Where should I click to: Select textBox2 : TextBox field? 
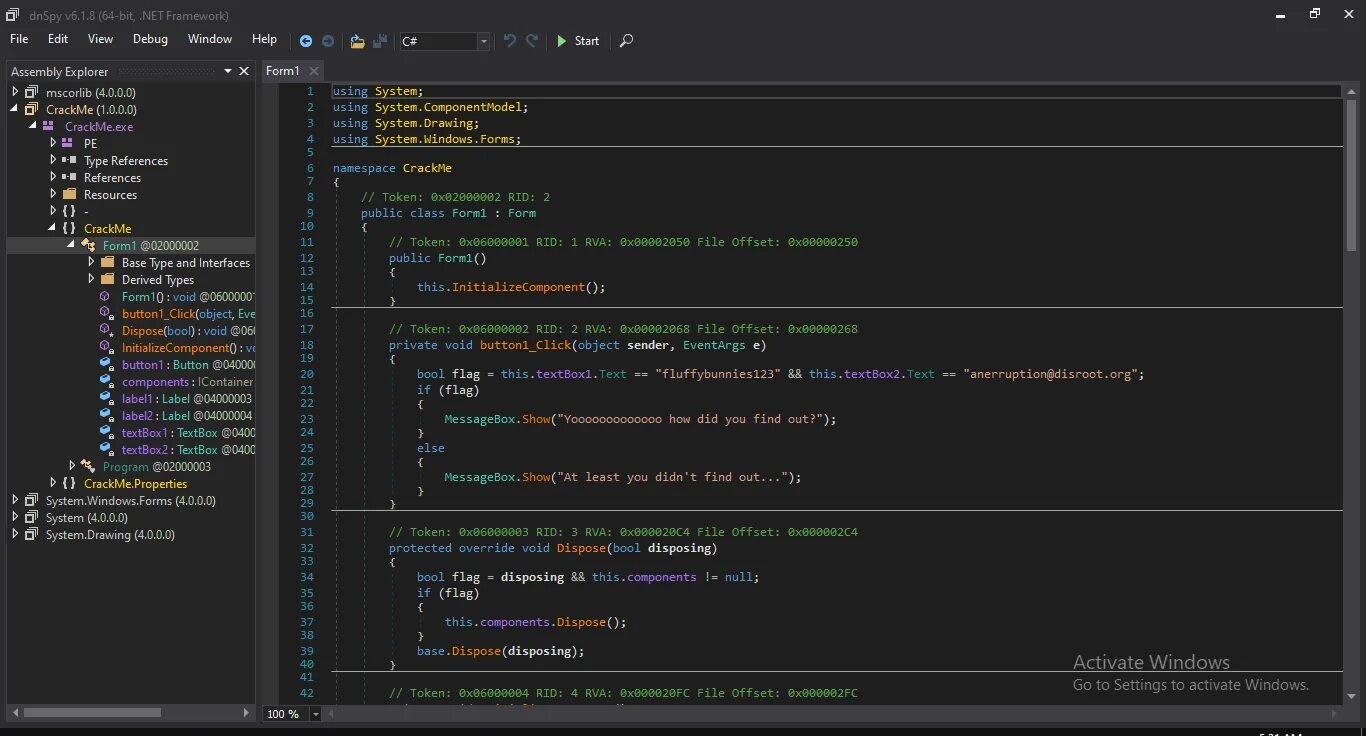point(188,450)
